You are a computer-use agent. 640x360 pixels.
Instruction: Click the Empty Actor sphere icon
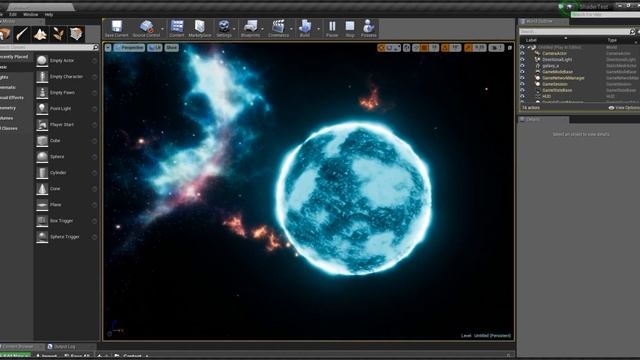pos(42,60)
